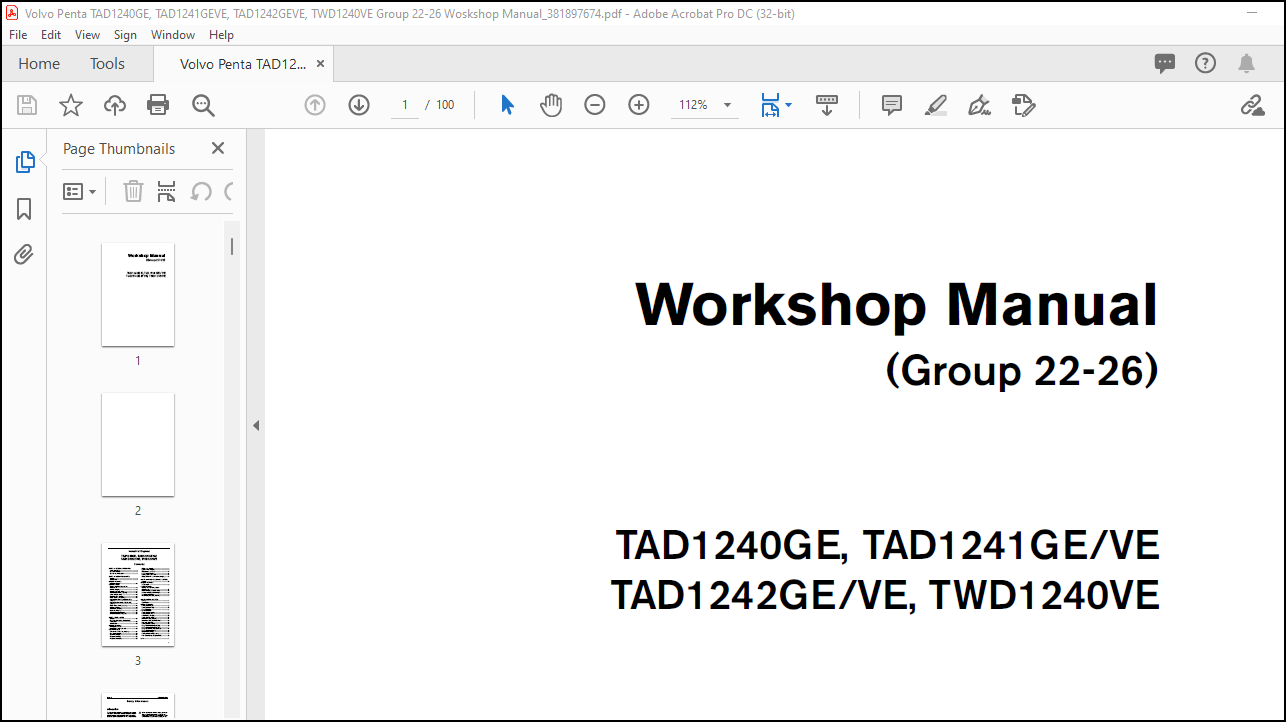Select page 3 contents thumbnail
Screen dimensions: 1286x722
tap(138, 595)
